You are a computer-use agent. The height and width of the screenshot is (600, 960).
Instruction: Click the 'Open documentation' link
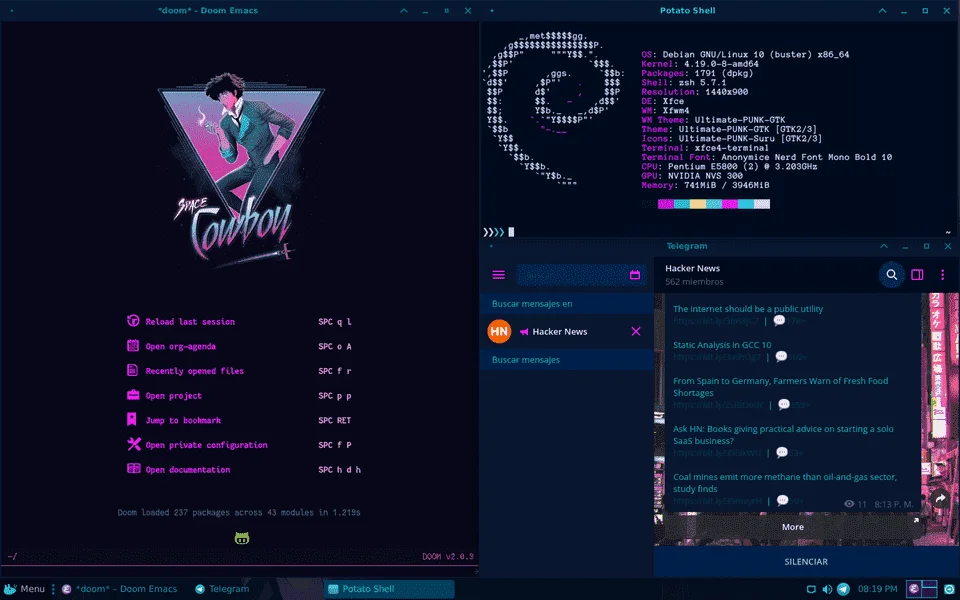pyautogui.click(x=187, y=470)
